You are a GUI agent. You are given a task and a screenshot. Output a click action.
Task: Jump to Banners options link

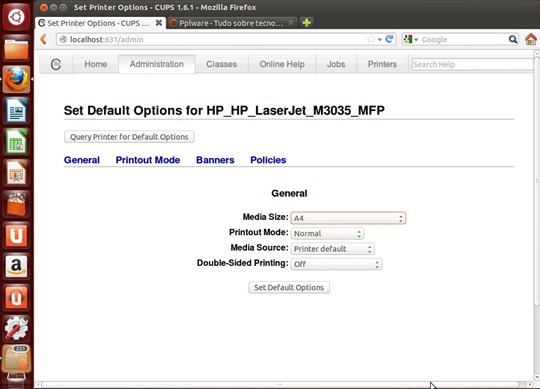(215, 160)
